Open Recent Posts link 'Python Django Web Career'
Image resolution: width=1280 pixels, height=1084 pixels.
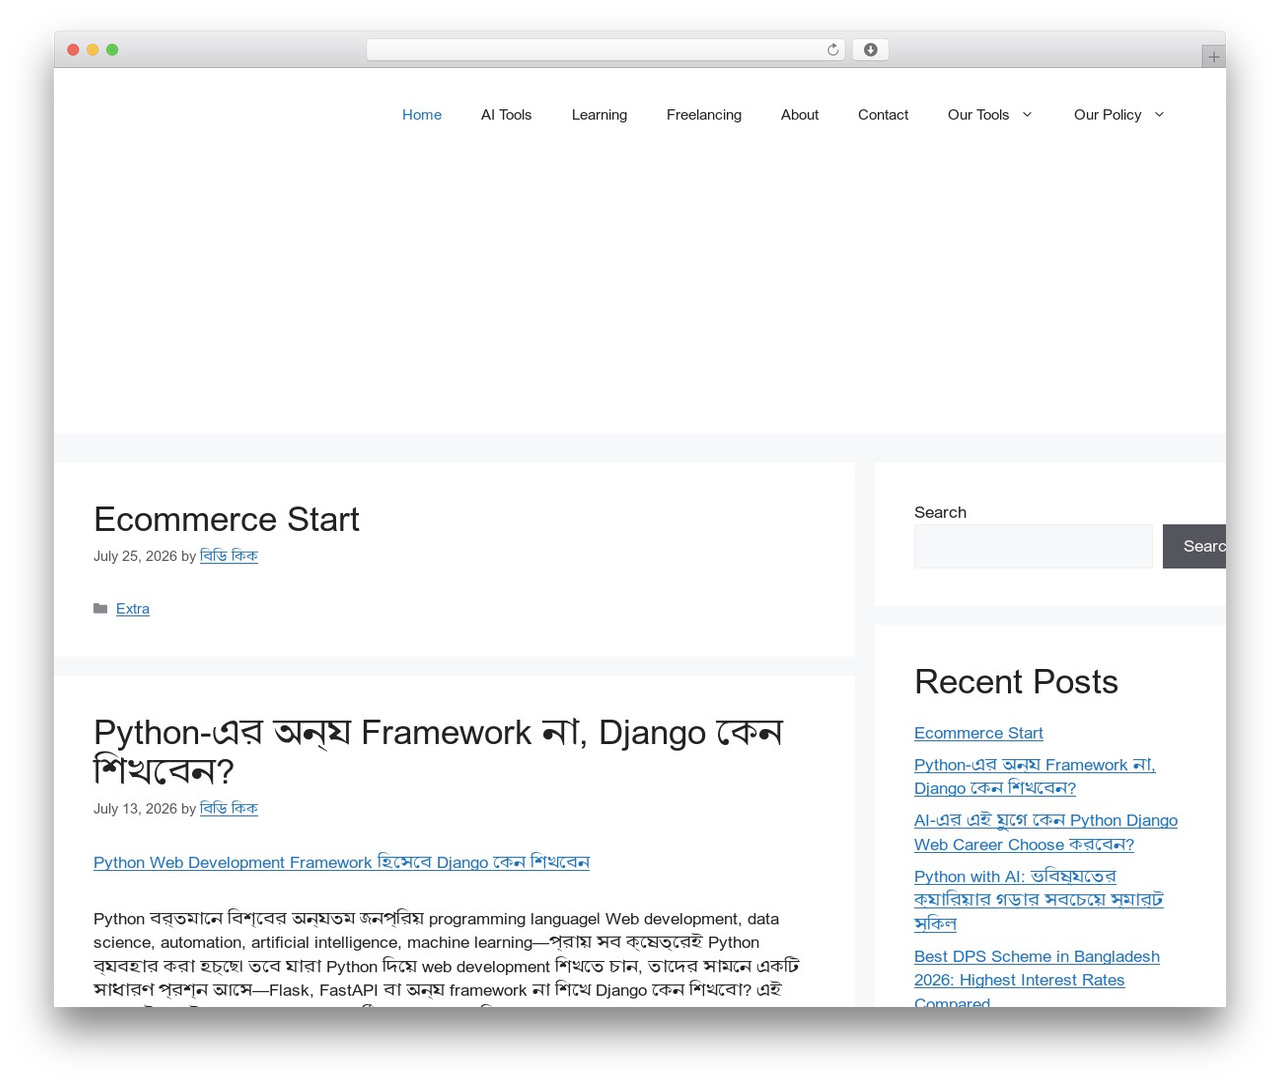(1046, 832)
